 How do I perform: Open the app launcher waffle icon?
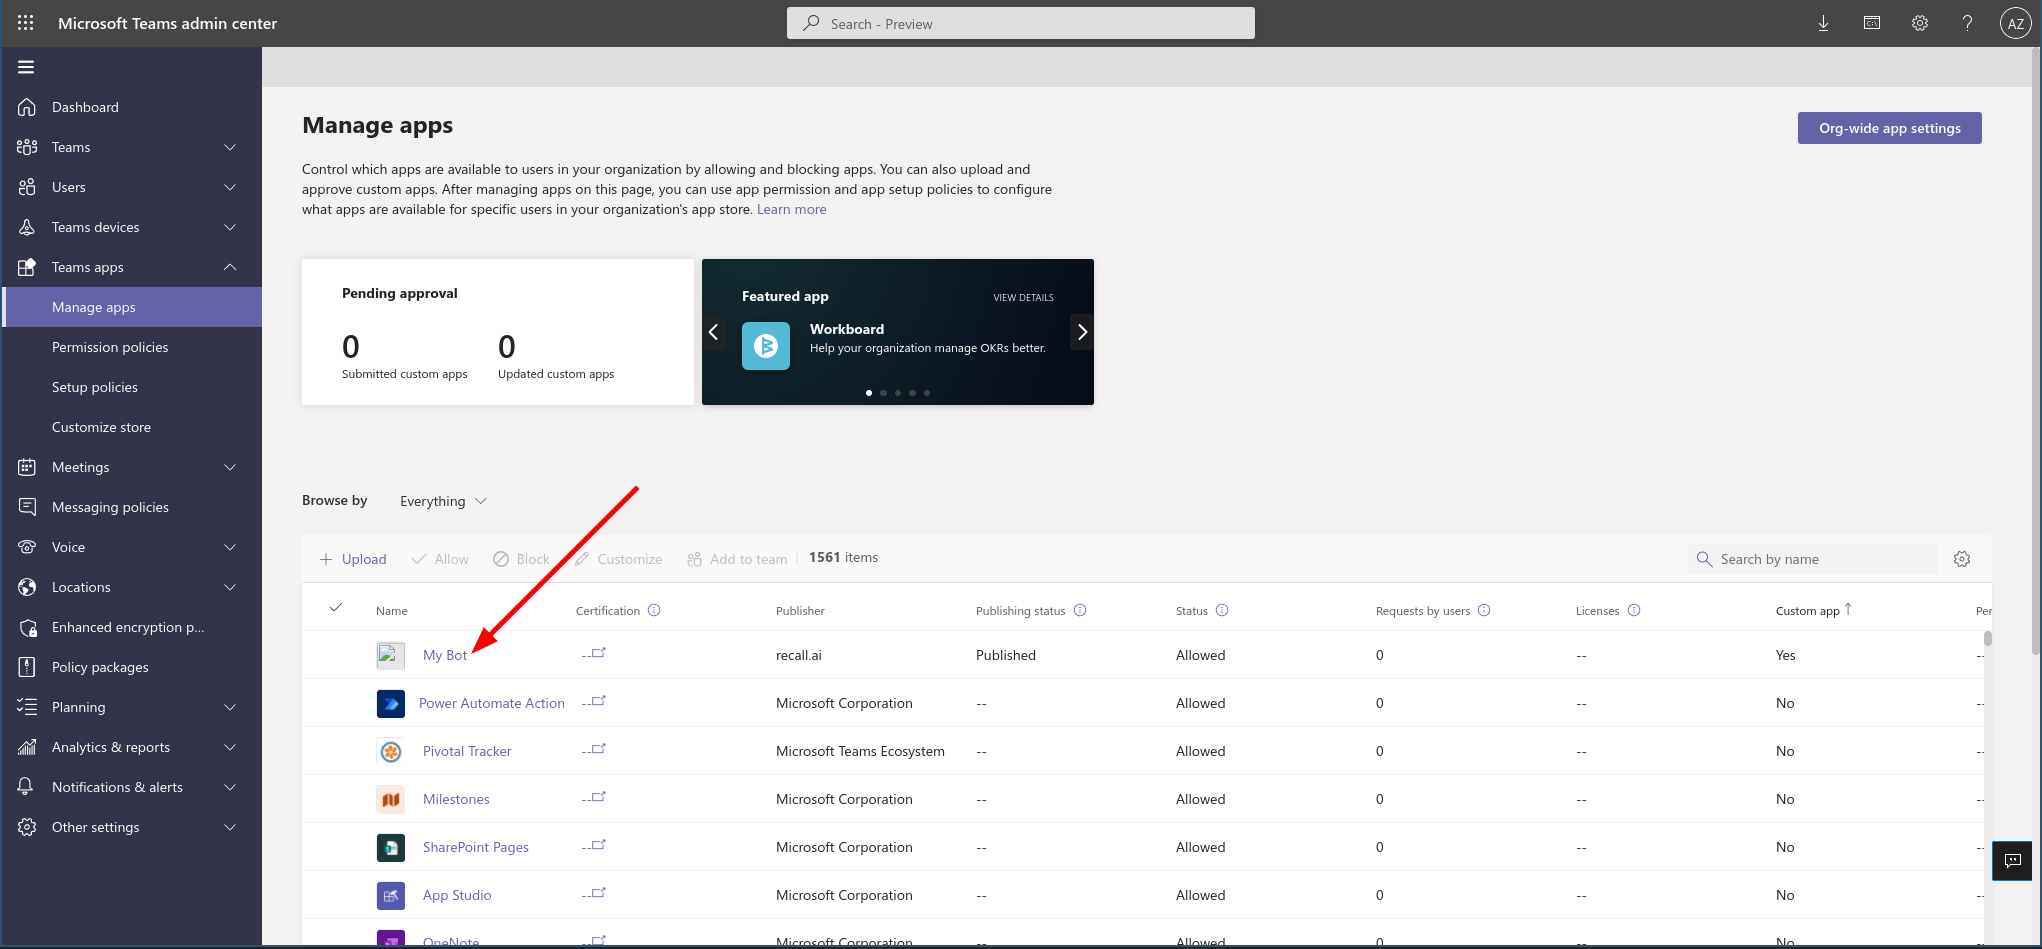pos(26,23)
